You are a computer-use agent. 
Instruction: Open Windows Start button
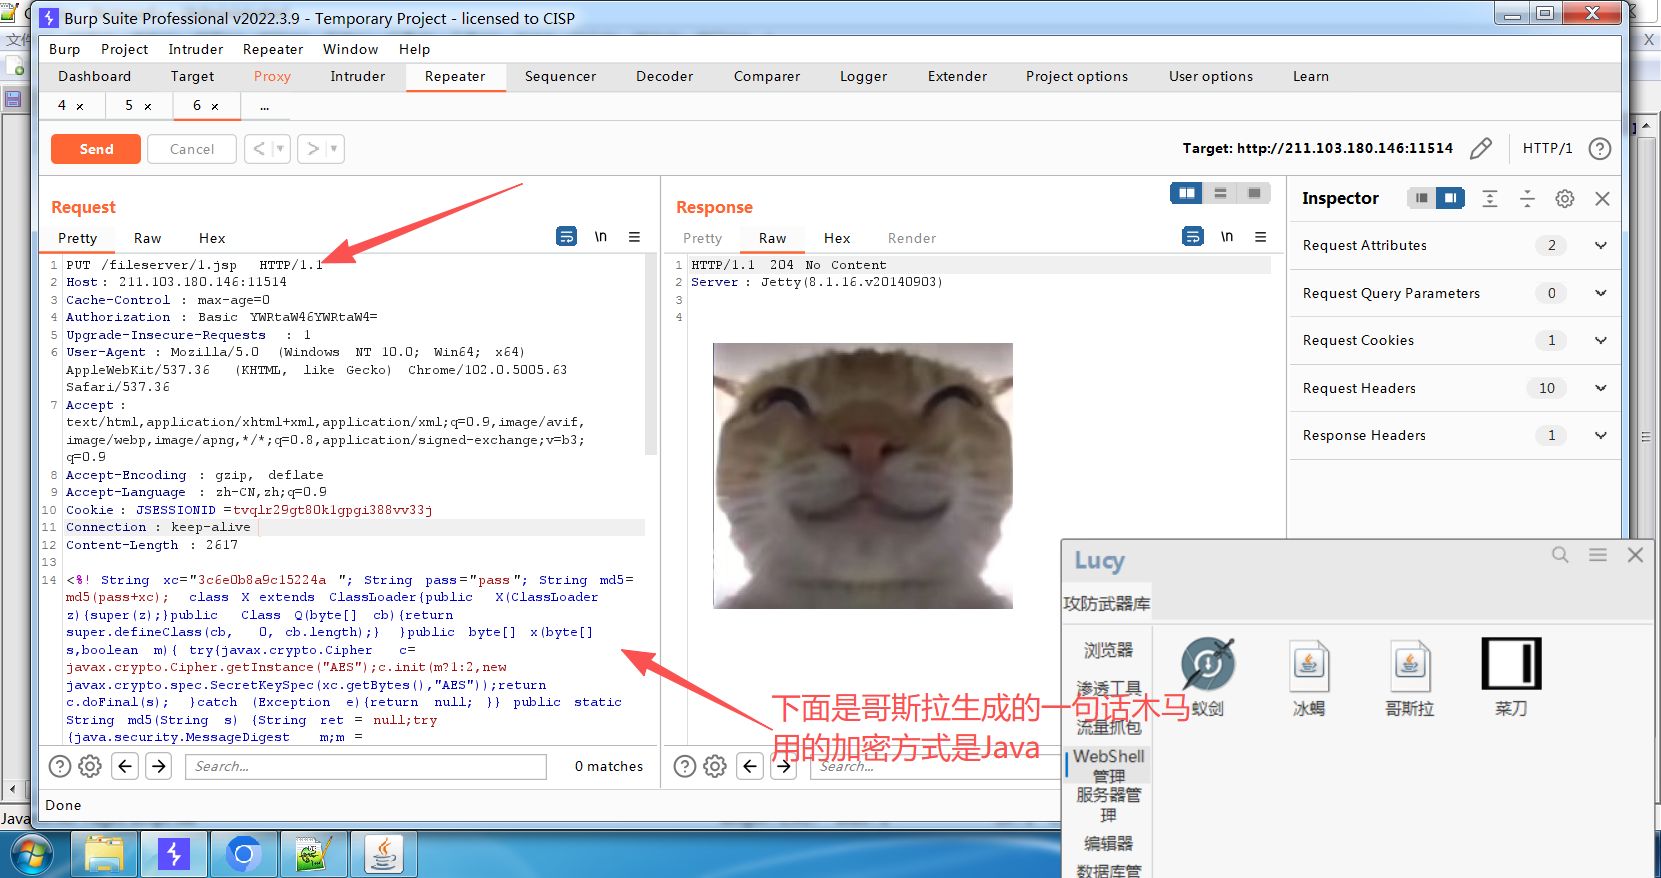pyautogui.click(x=30, y=855)
